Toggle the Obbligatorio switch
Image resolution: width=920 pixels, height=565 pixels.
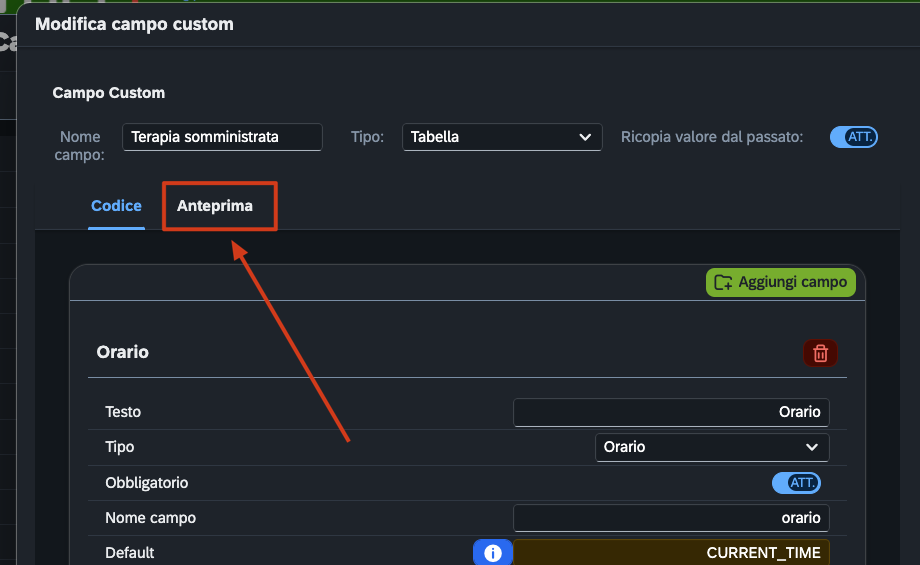click(796, 483)
